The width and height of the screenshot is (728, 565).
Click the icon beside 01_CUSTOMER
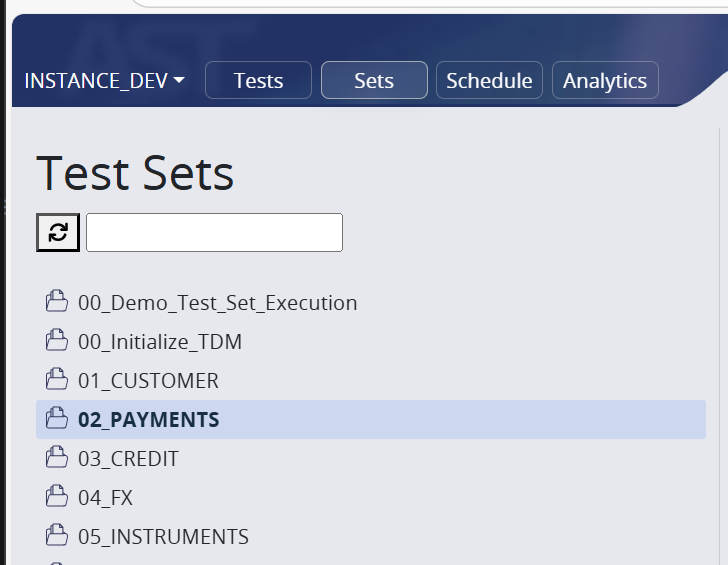tap(57, 379)
